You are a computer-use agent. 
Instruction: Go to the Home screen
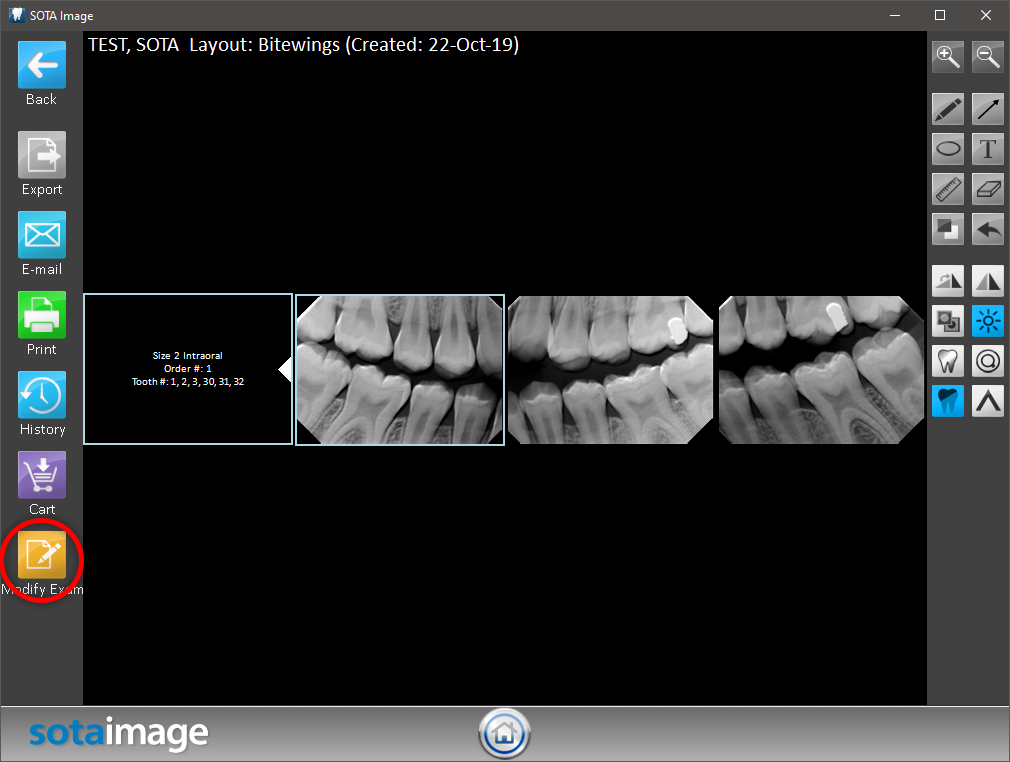(504, 735)
